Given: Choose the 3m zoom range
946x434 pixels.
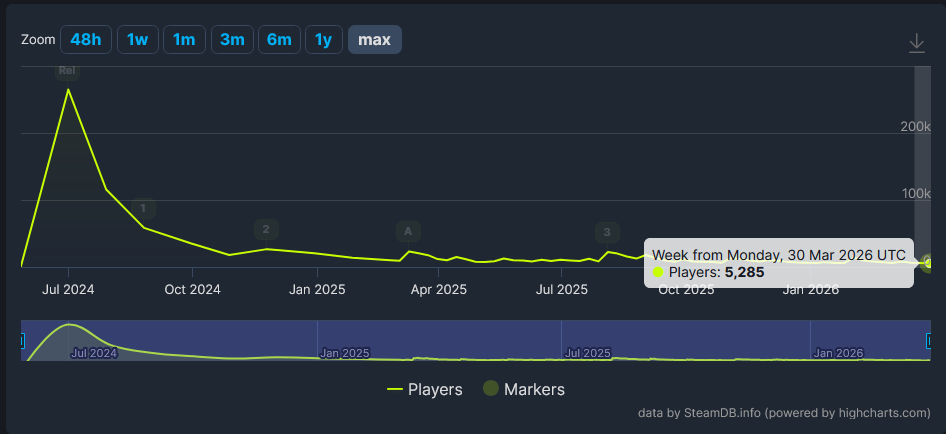Looking at the screenshot, I should [x=232, y=40].
